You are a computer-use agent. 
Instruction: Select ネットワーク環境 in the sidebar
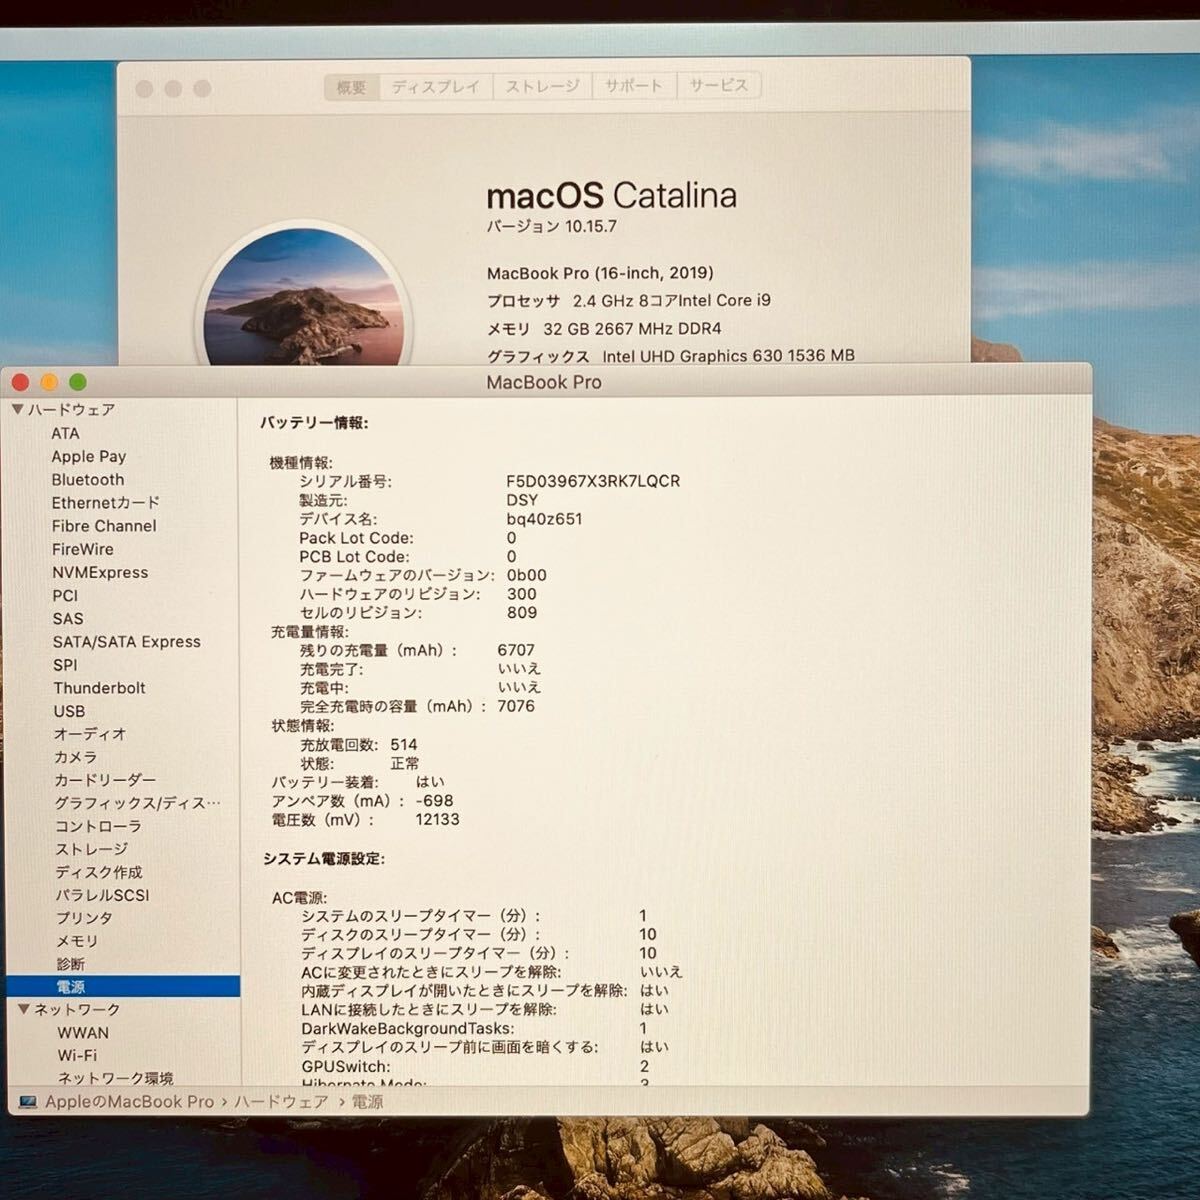(115, 1078)
